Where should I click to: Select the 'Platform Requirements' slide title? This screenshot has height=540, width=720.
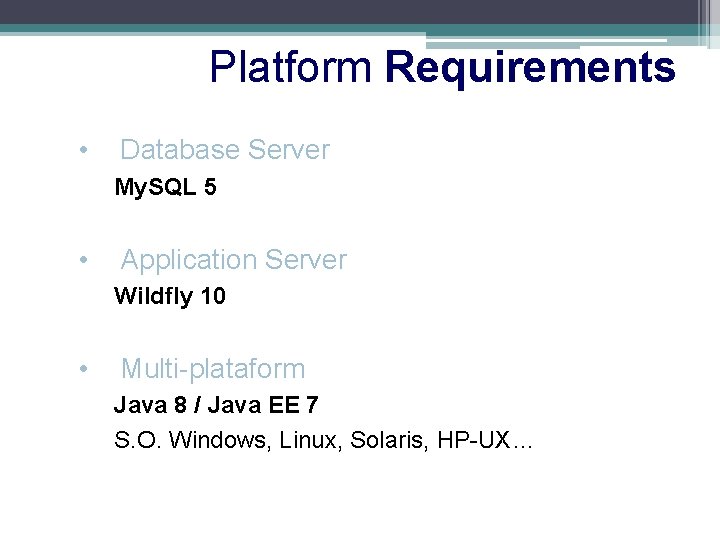point(443,68)
